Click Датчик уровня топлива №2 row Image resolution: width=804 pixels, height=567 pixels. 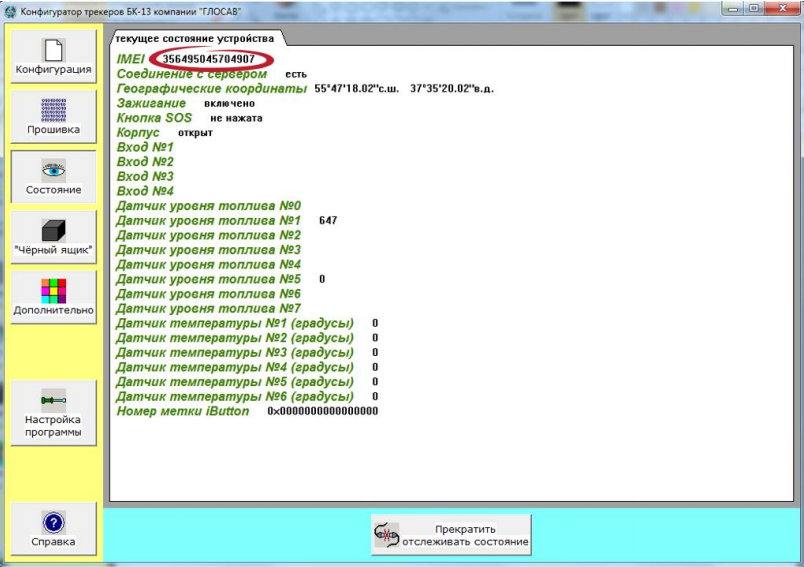pos(208,235)
